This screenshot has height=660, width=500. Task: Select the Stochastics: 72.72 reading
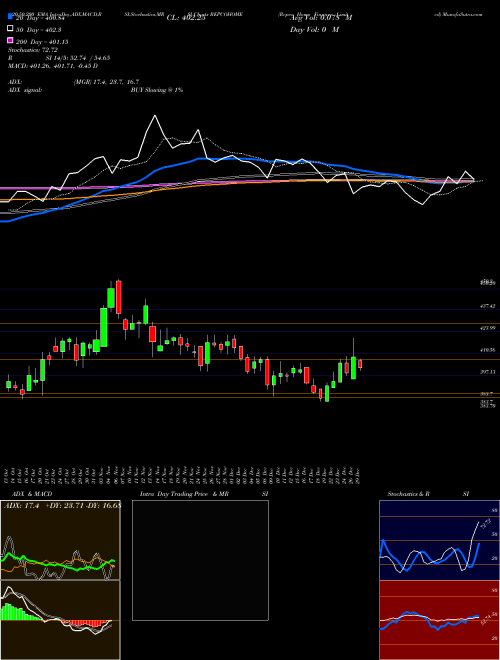33,50
